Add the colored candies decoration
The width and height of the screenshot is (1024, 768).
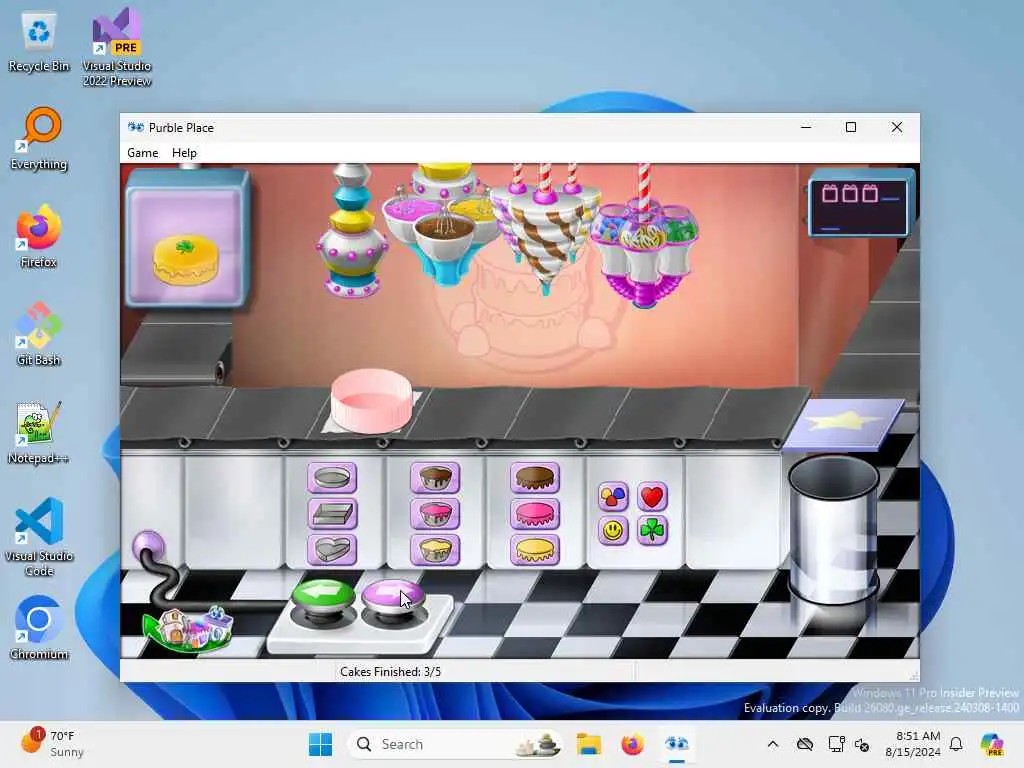click(x=613, y=497)
